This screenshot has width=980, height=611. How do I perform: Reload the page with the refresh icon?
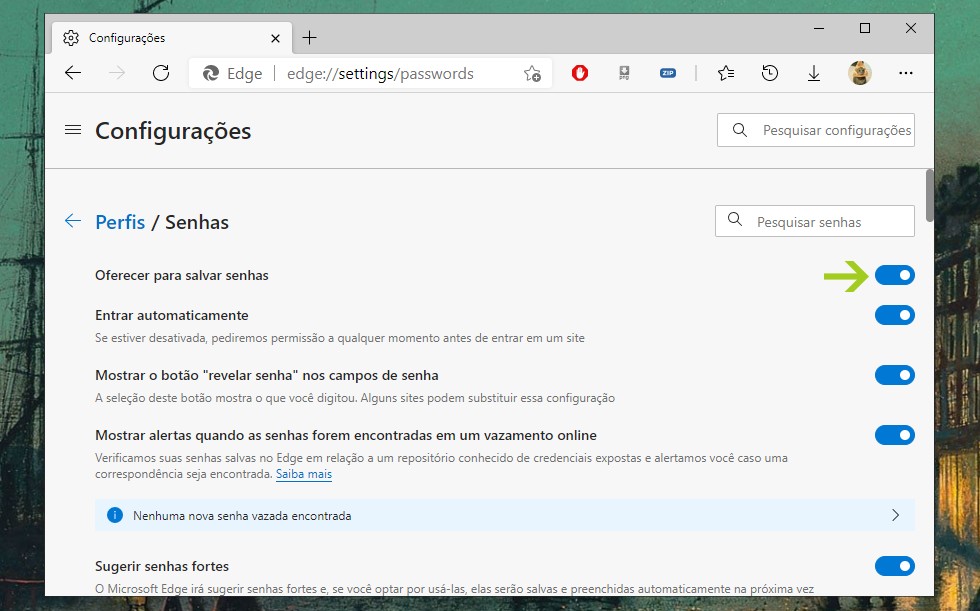tap(161, 73)
